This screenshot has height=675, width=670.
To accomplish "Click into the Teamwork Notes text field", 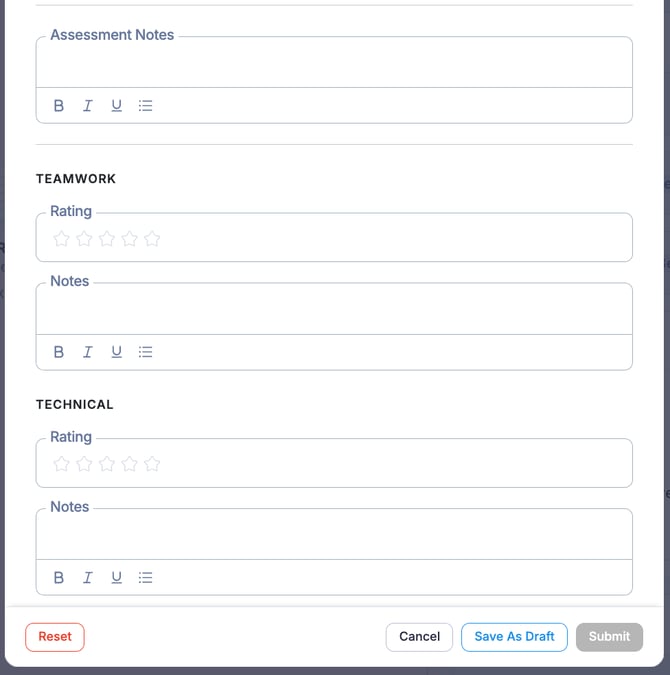I will (x=334, y=311).
